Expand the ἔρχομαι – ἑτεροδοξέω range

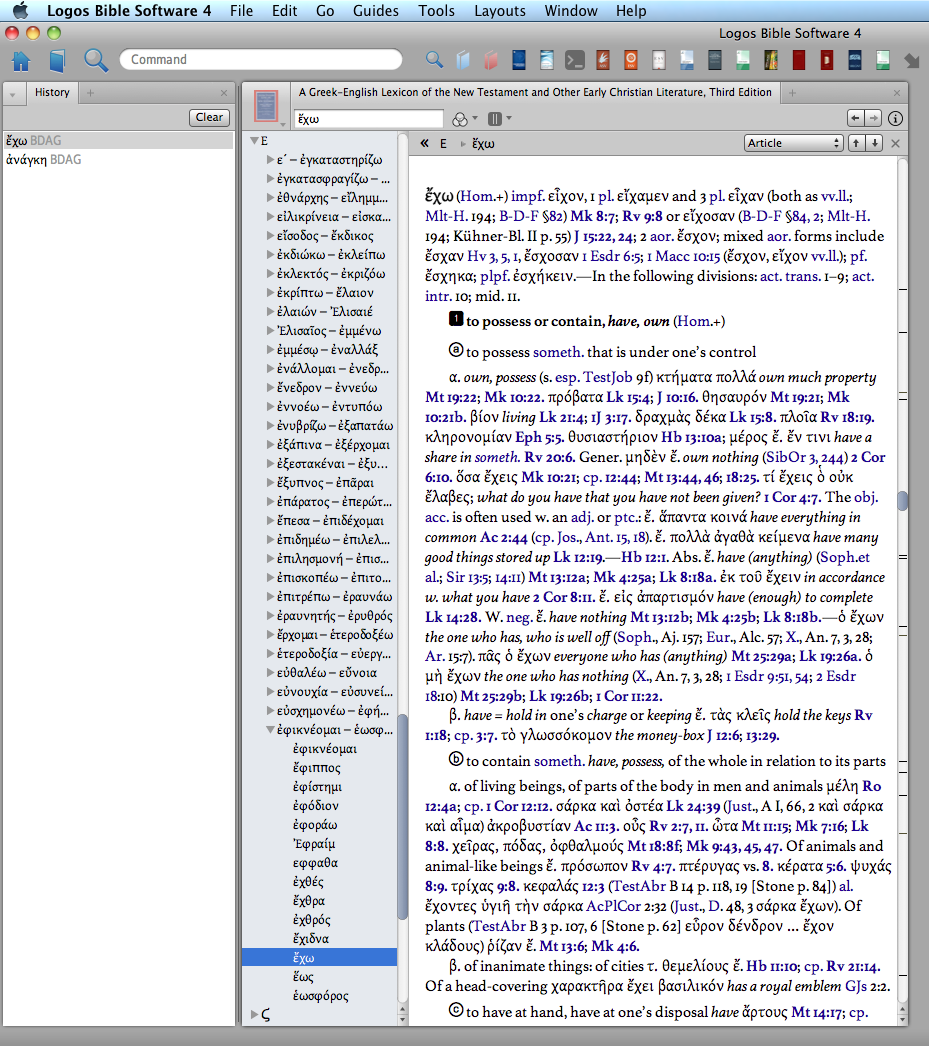click(x=269, y=634)
